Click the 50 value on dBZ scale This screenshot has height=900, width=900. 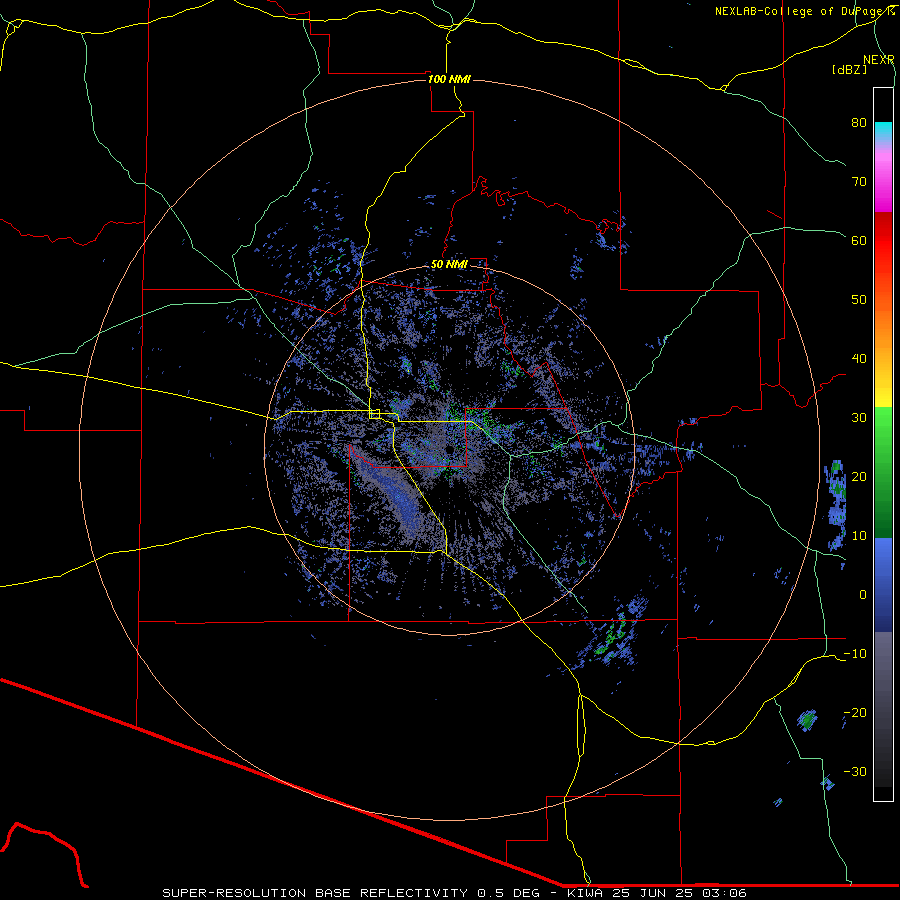(859, 300)
